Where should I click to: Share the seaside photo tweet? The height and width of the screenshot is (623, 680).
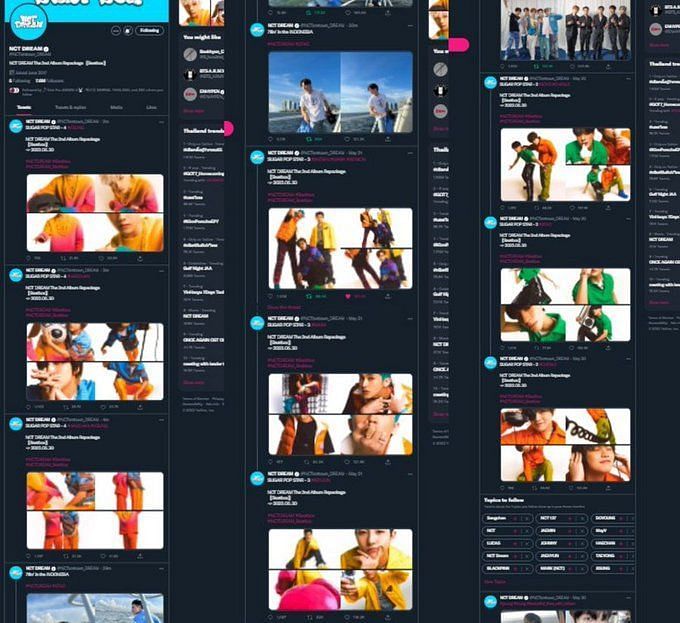tap(387, 139)
